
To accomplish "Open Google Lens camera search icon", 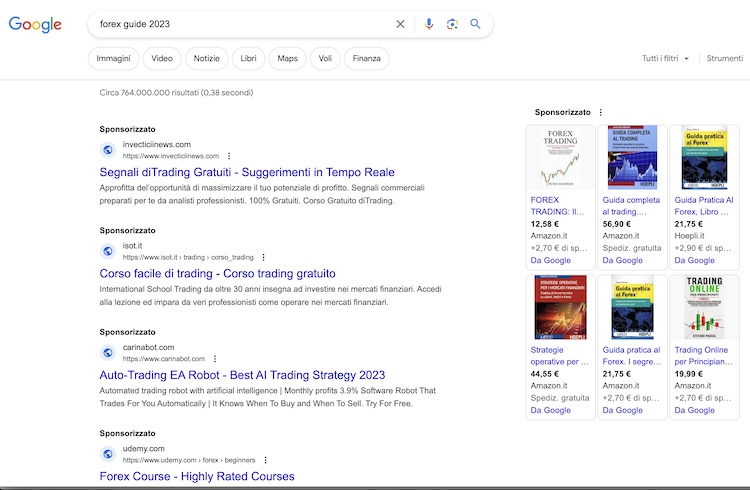I will click(452, 24).
